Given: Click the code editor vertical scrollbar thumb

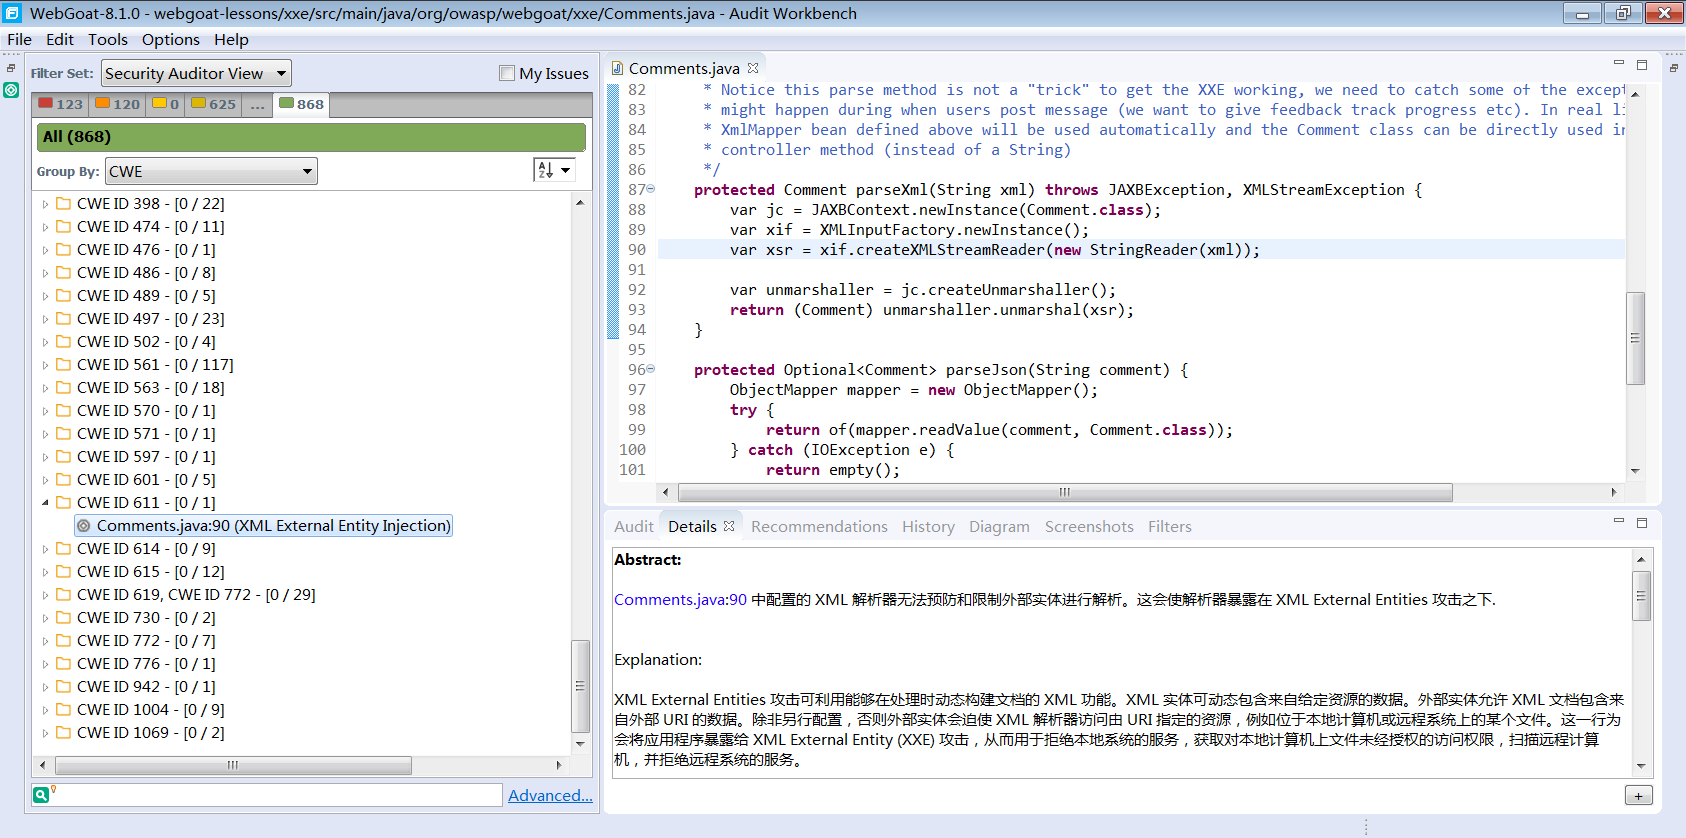Looking at the screenshot, I should (1635, 338).
